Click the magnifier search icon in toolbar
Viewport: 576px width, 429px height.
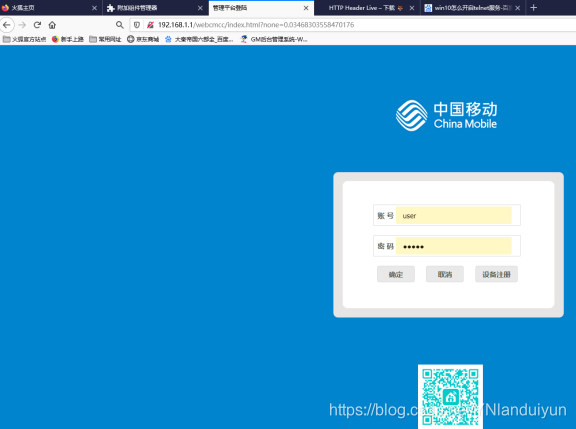[x=119, y=25]
